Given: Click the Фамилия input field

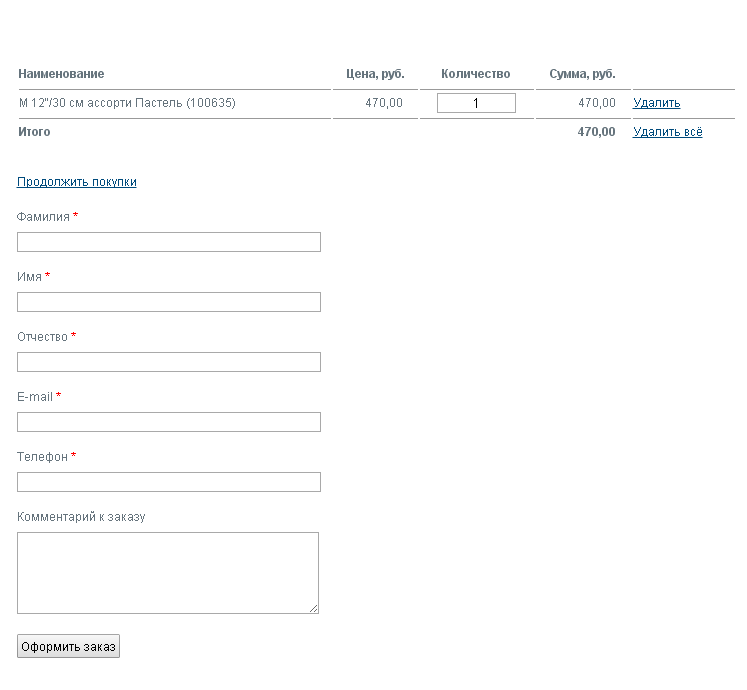Looking at the screenshot, I should (169, 242).
